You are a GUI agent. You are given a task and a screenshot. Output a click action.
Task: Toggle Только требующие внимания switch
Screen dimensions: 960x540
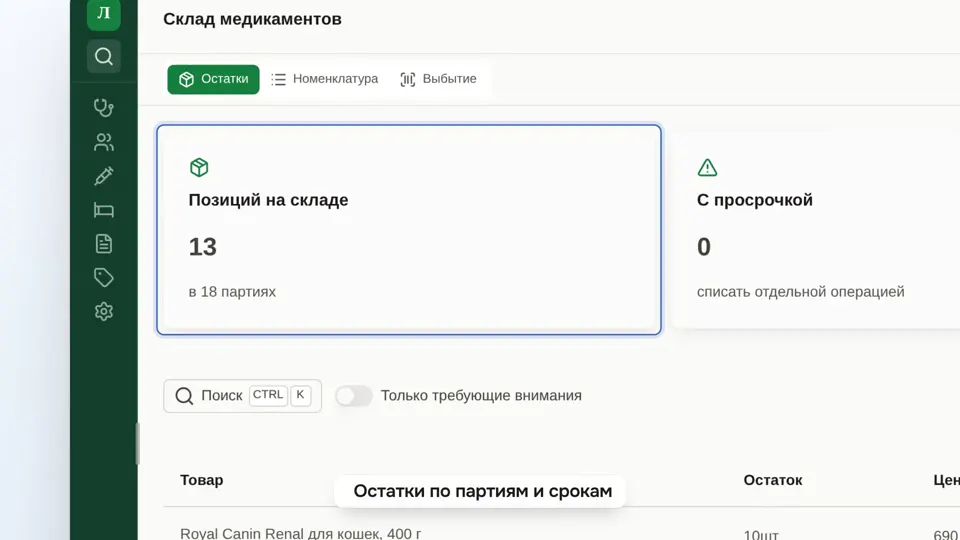click(x=353, y=396)
